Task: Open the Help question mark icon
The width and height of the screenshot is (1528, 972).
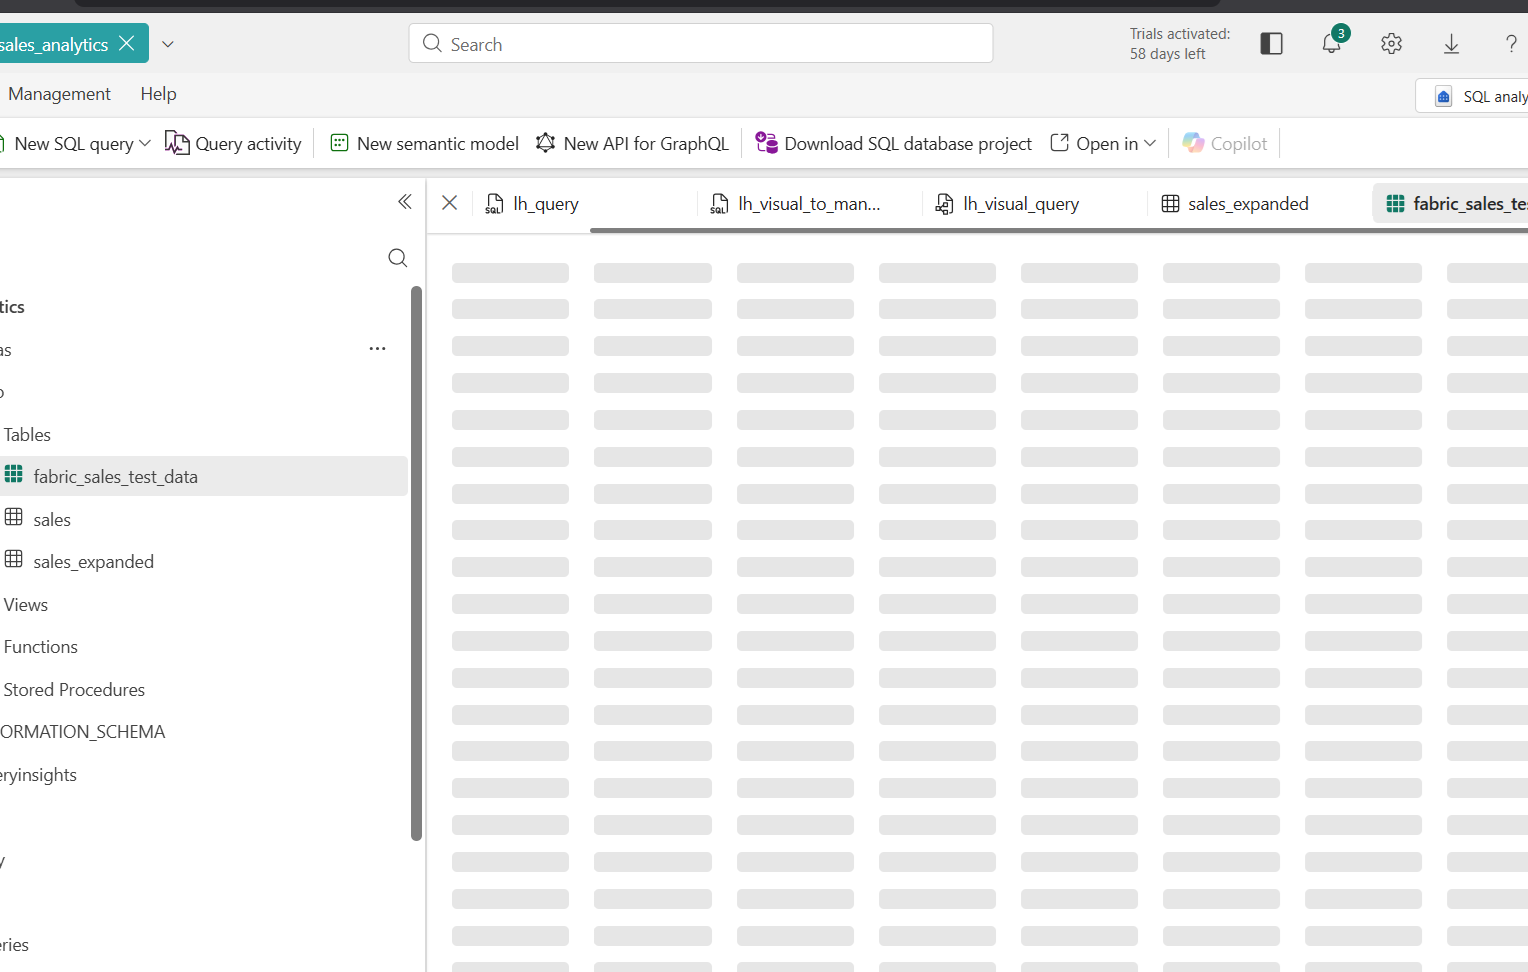Action: pyautogui.click(x=1511, y=43)
